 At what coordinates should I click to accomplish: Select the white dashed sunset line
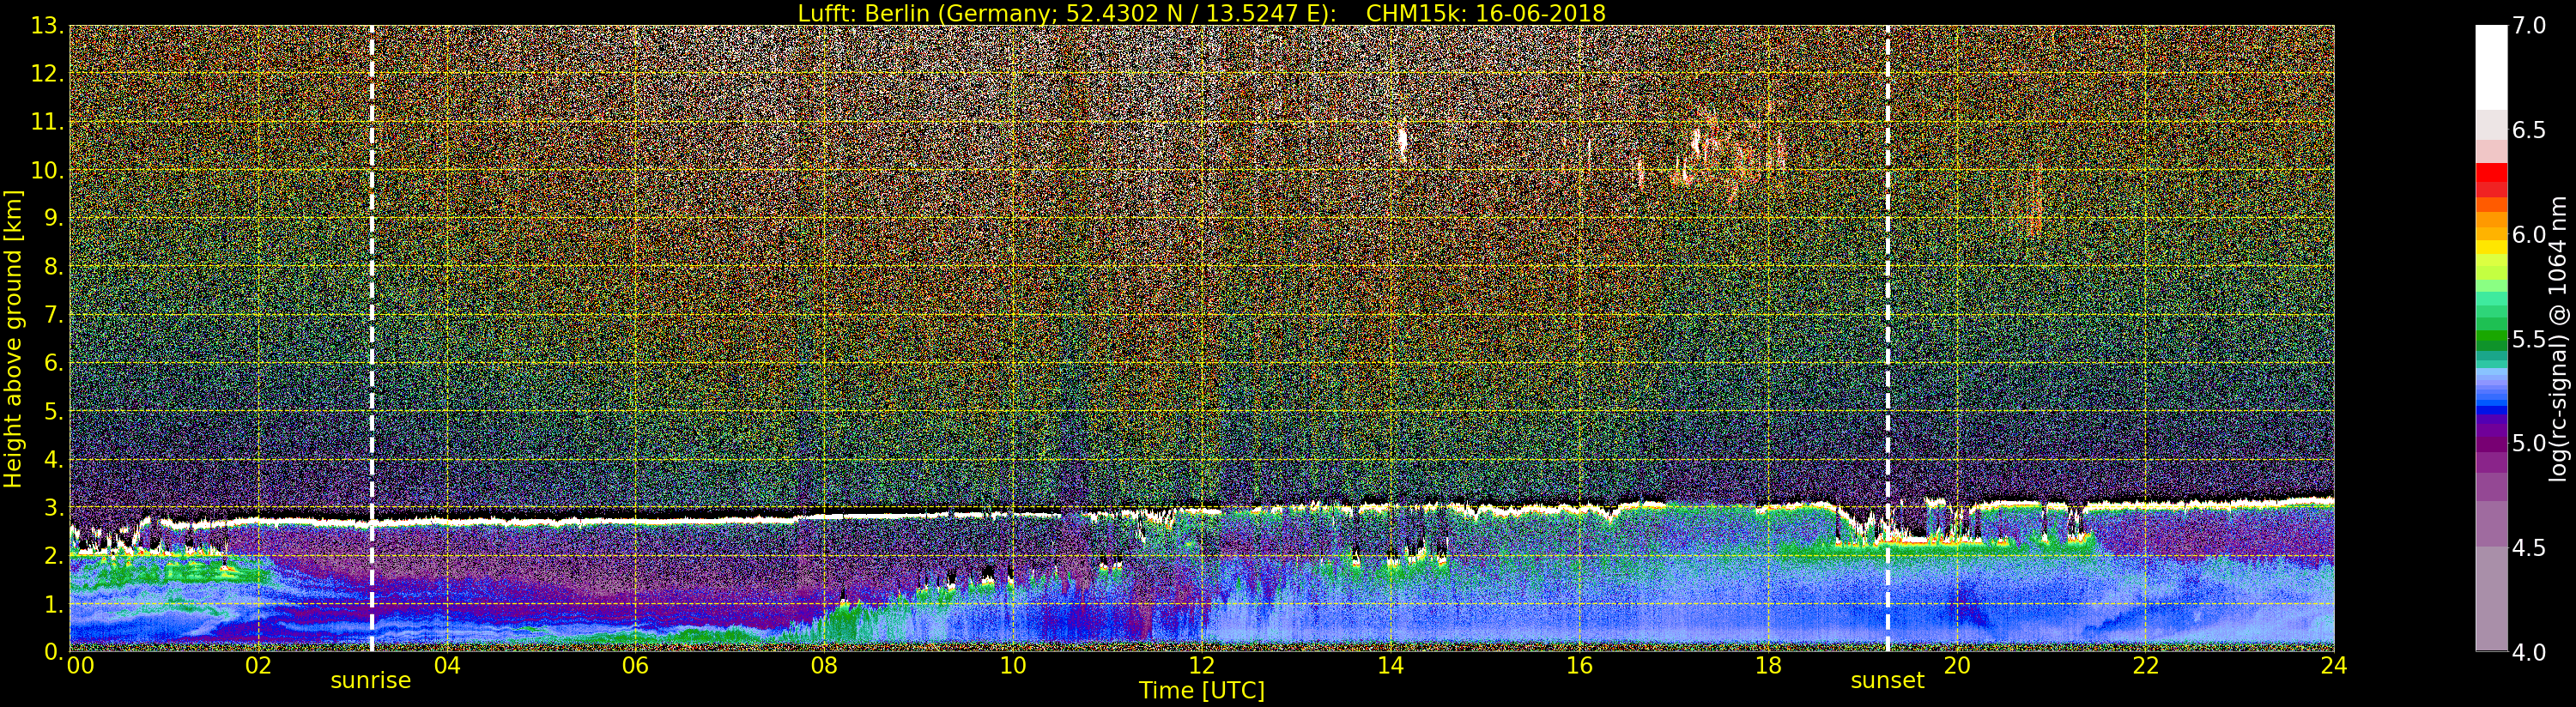pyautogui.click(x=1887, y=338)
